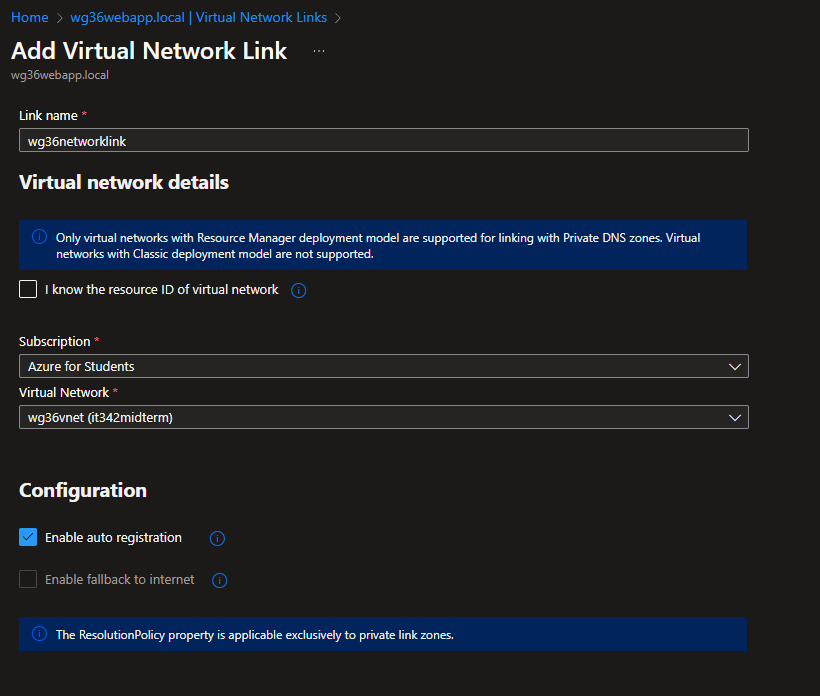Uncheck the Enable auto registration checkbox

coord(28,538)
